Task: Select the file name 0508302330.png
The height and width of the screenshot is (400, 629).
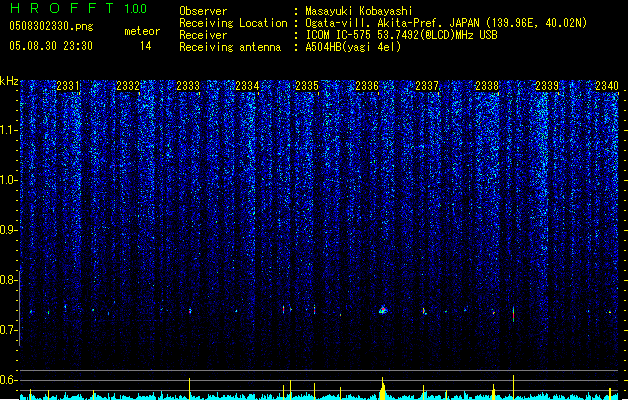Action: [51, 26]
